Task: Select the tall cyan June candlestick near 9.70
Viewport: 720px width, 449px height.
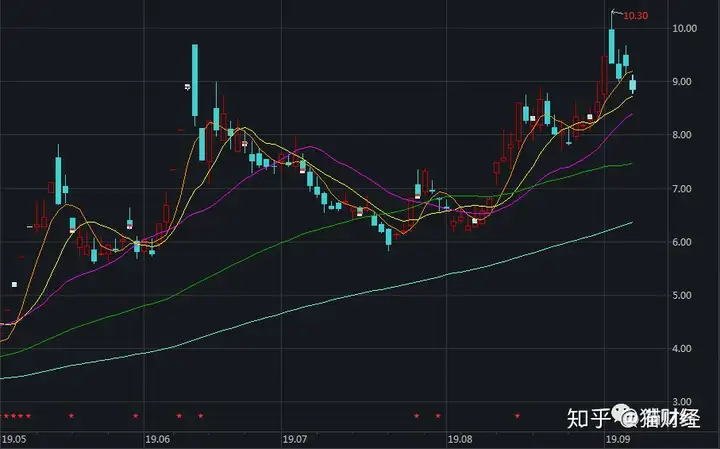Action: [x=195, y=80]
